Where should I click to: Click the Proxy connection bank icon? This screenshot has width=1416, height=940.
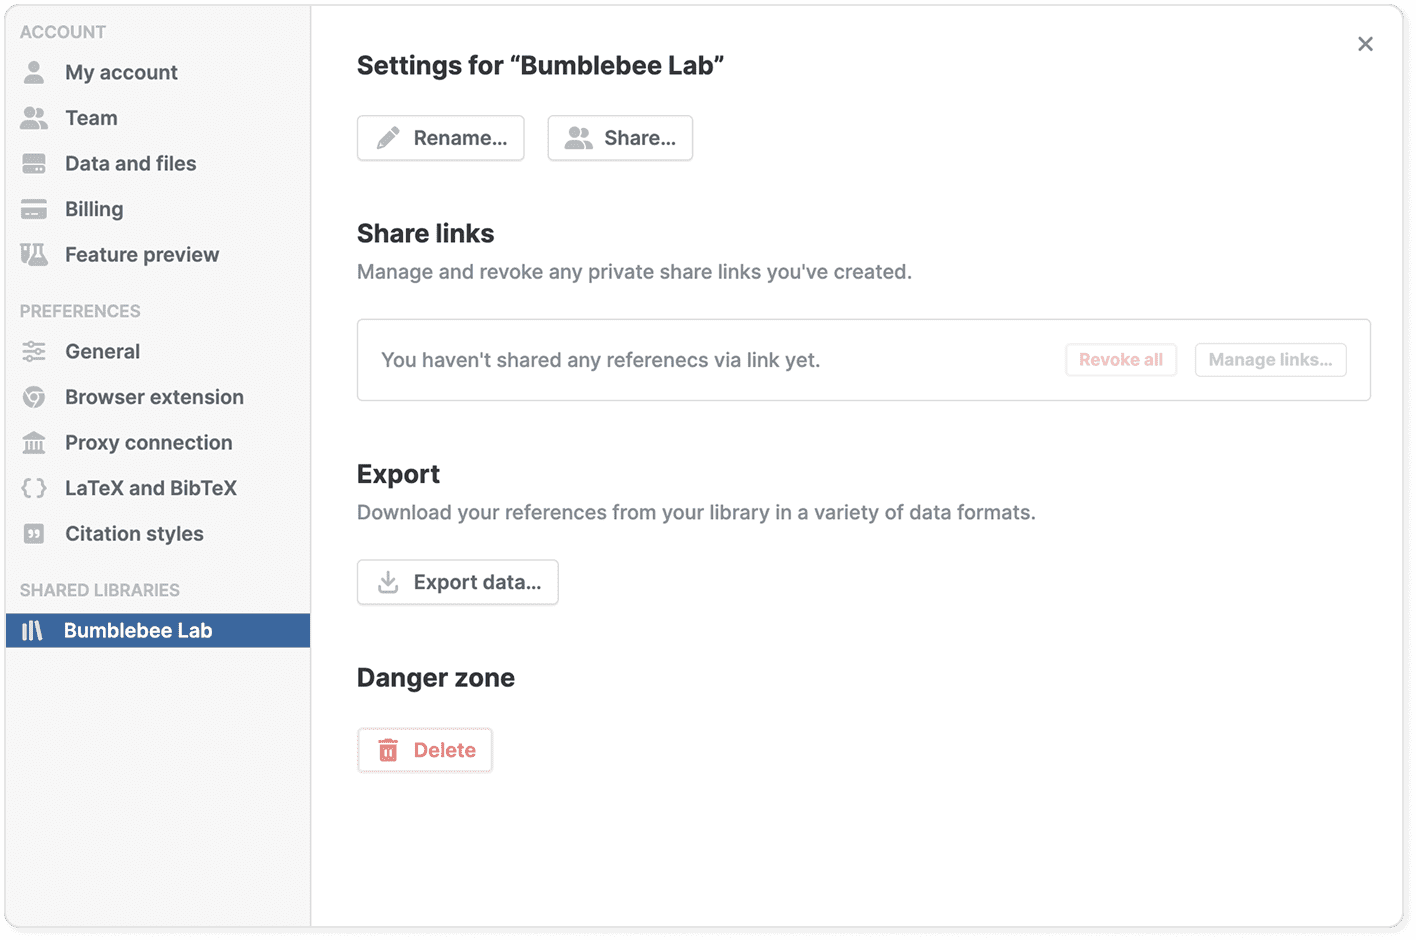click(x=34, y=443)
